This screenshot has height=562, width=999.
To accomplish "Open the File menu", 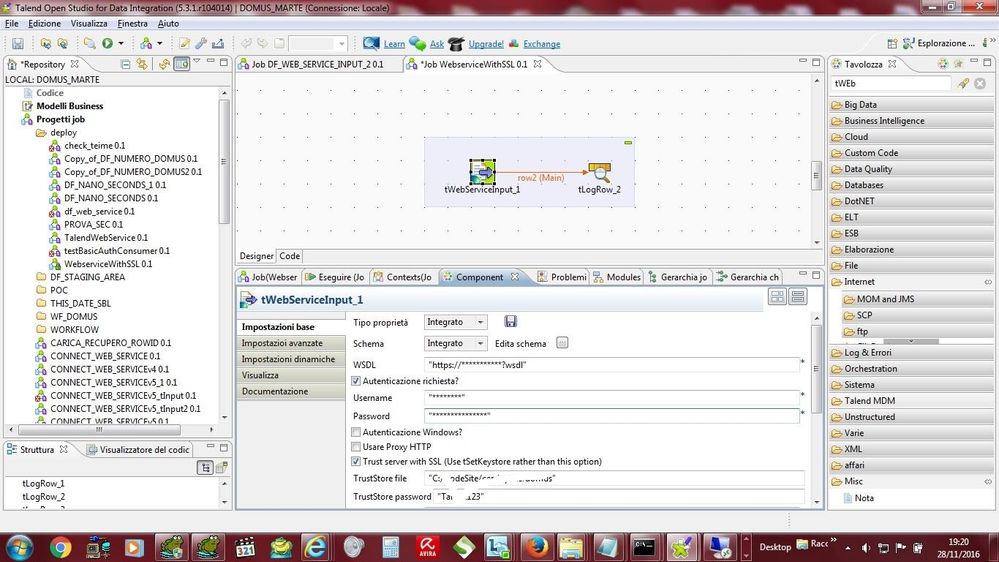I will (11, 24).
